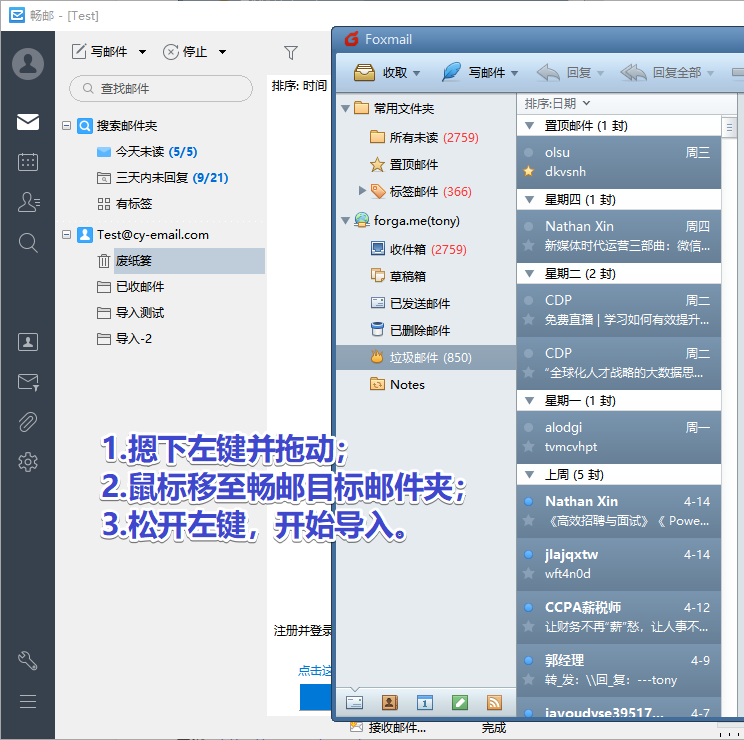Image resolution: width=744 pixels, height=740 pixels.
Task: Collapse the forga.me(tony) account in Foxmail
Action: (x=345, y=221)
